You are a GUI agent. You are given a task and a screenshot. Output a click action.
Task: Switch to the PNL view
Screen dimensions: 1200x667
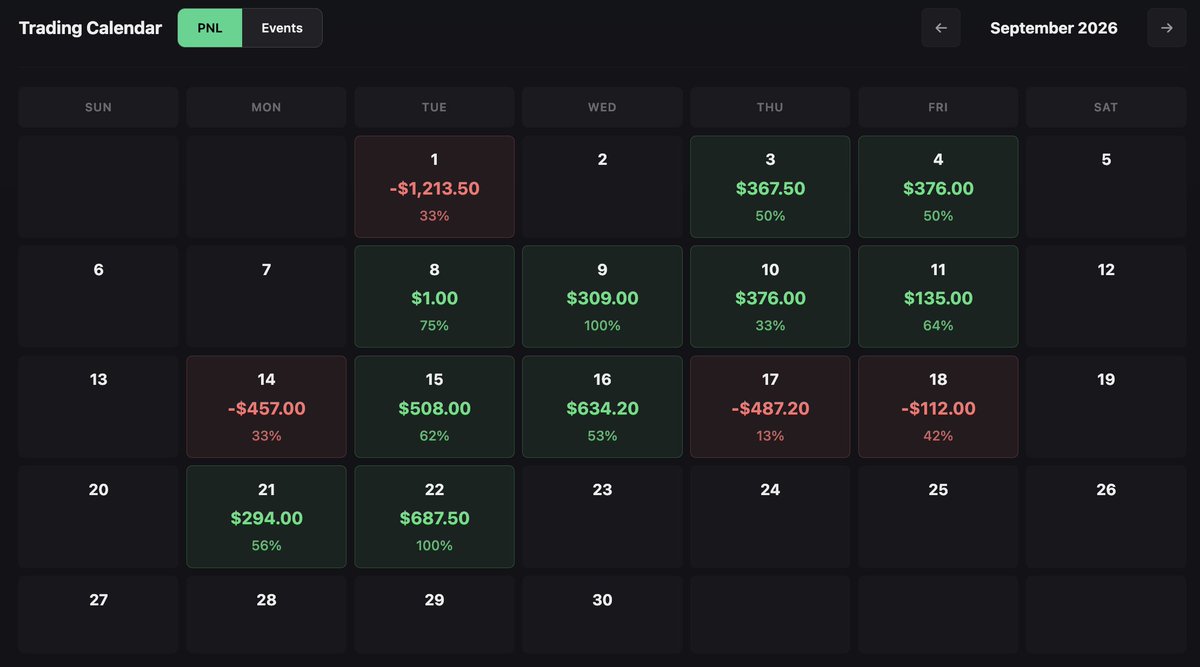(210, 28)
